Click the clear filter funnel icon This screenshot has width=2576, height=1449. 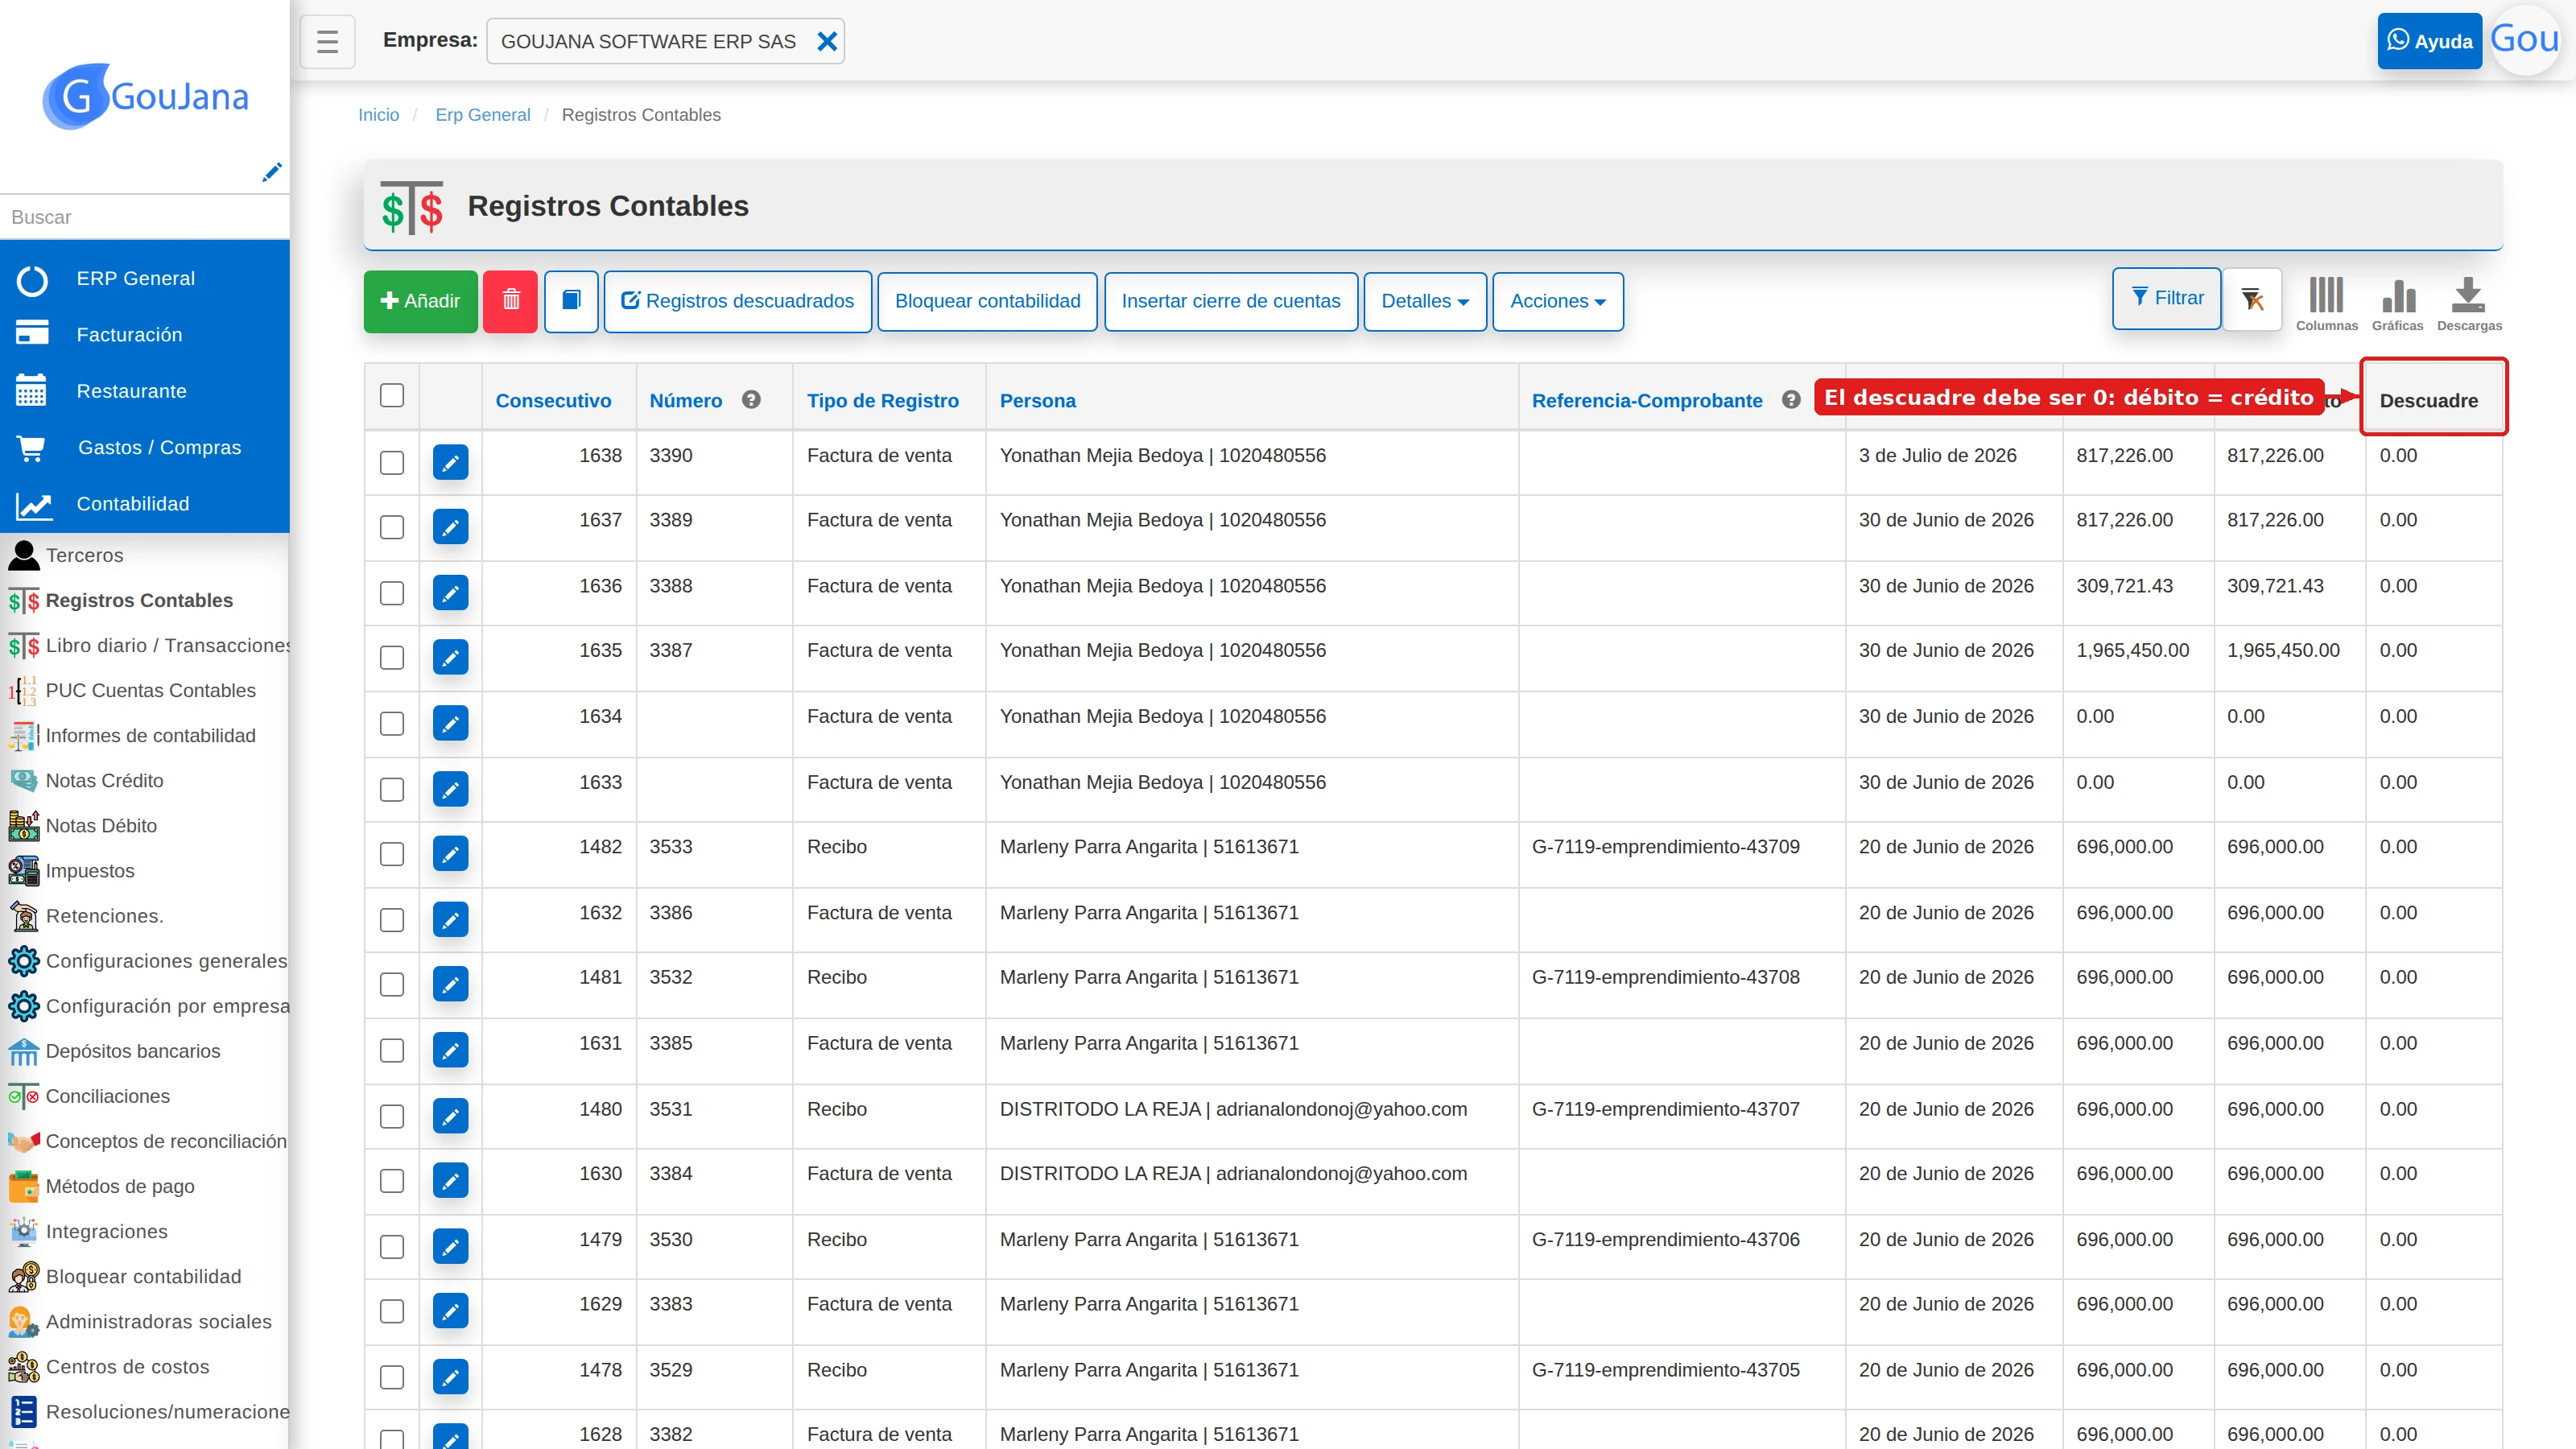[x=2252, y=299]
